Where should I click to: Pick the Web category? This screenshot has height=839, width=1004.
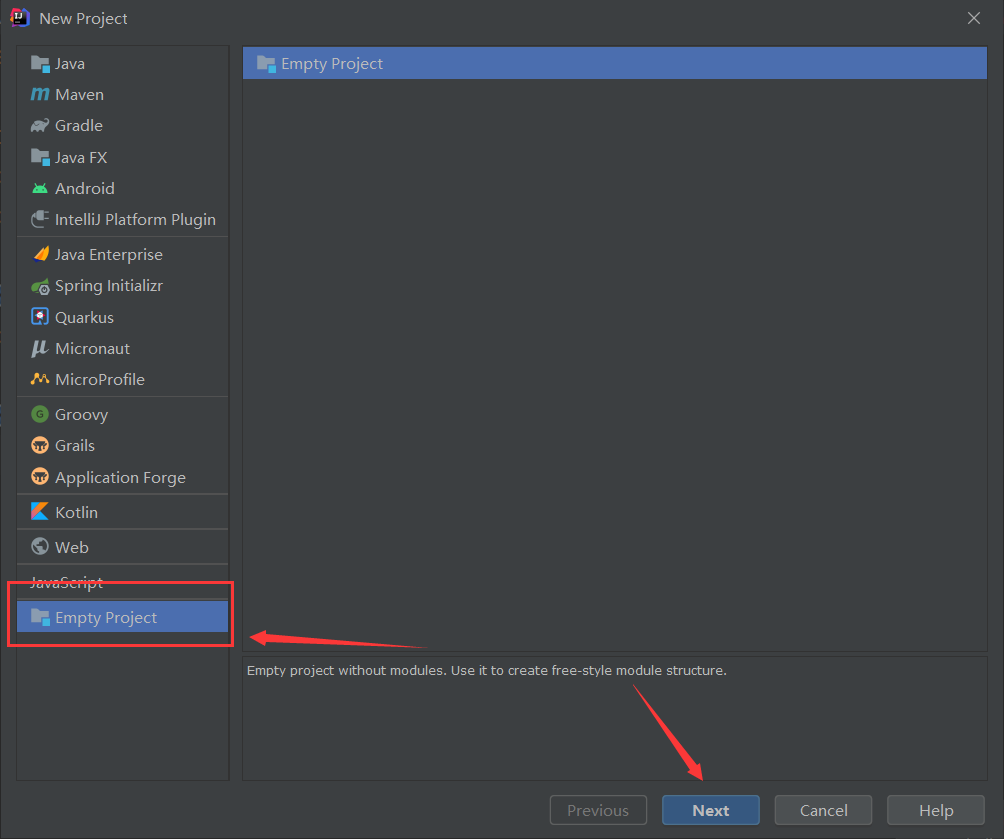122,547
